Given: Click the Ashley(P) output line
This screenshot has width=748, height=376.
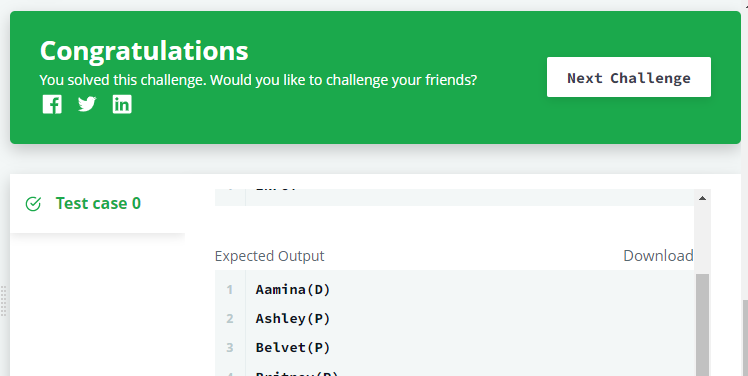Looking at the screenshot, I should (x=292, y=318).
